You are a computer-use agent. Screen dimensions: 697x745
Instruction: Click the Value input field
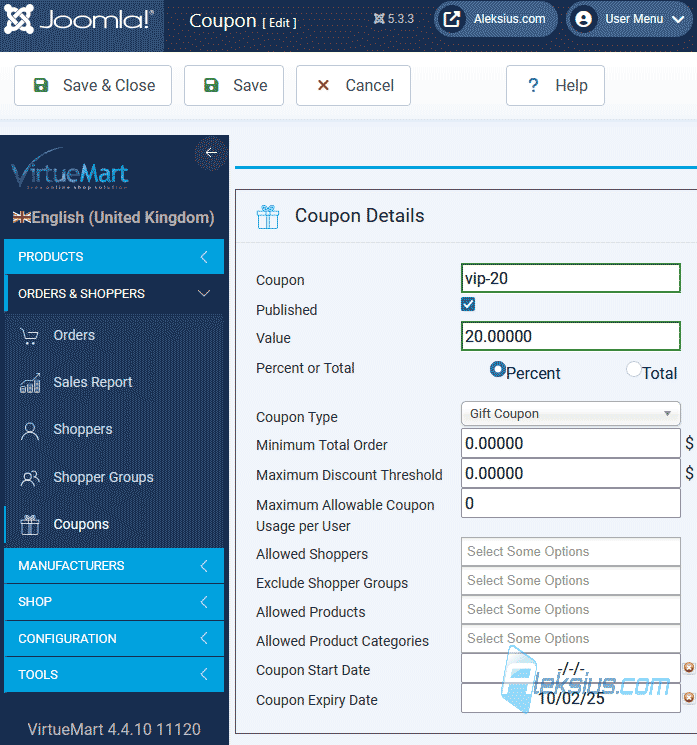pyautogui.click(x=571, y=336)
